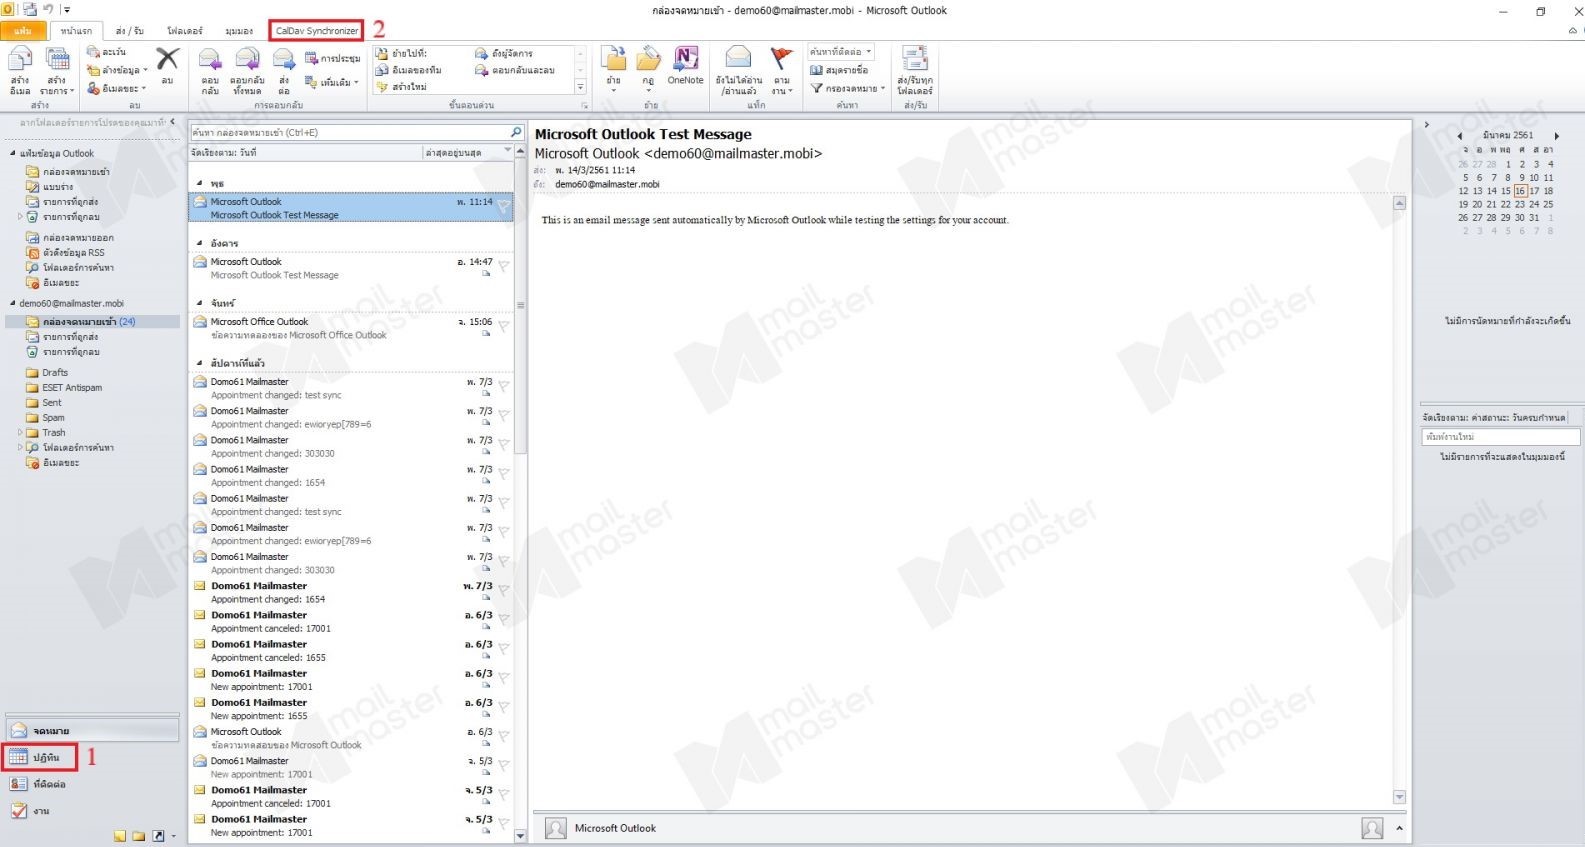
Task: Click the contact photo icon in people pane
Action: [x=556, y=828]
